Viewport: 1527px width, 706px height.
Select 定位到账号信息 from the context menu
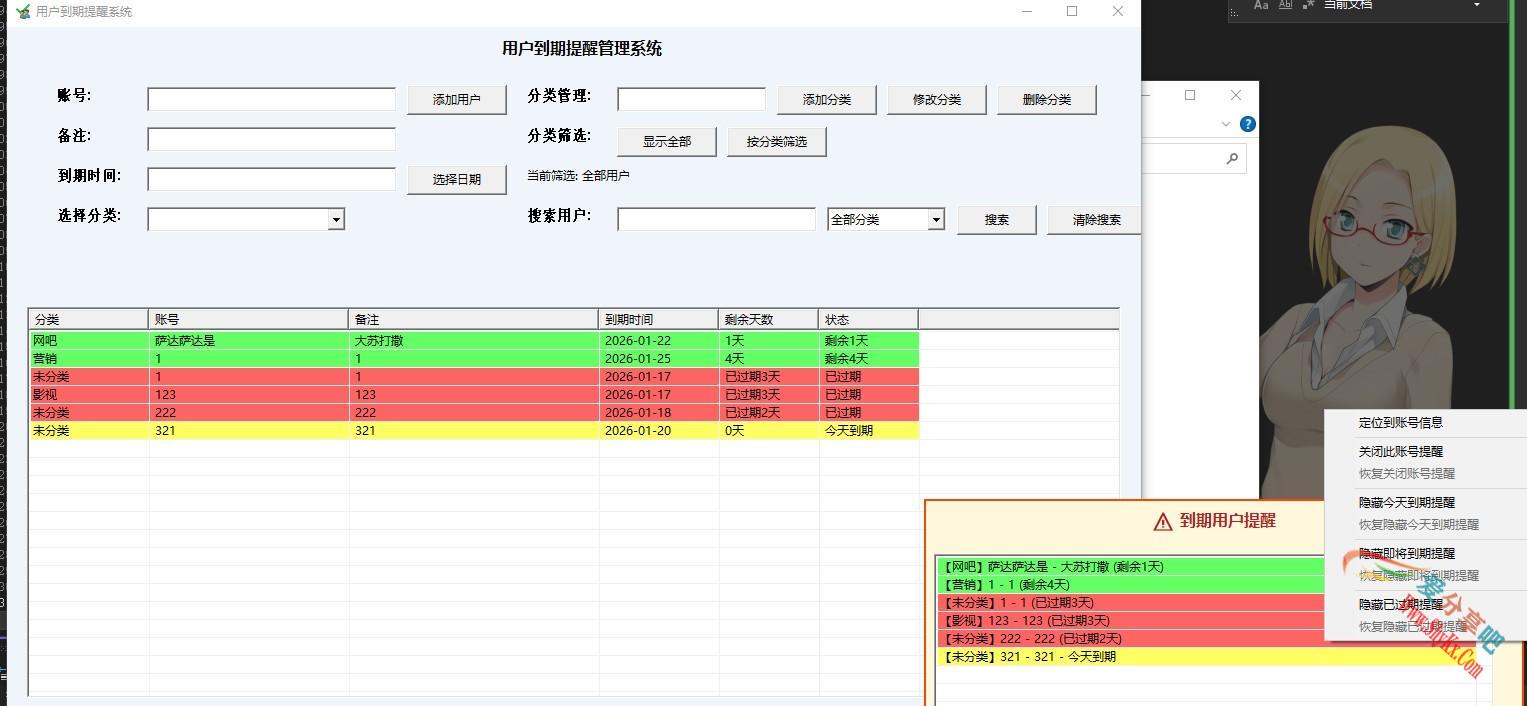[1401, 422]
